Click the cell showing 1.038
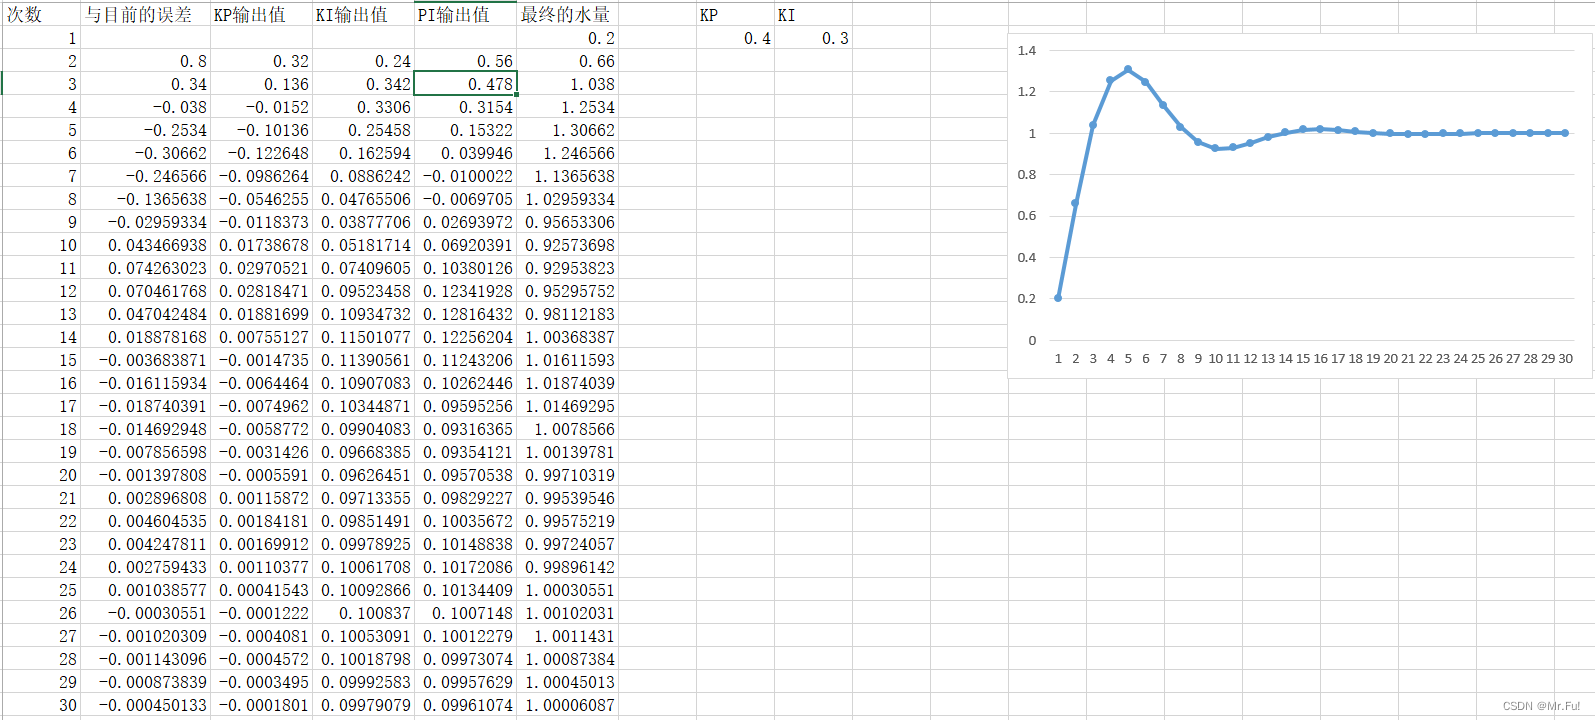 tap(568, 84)
